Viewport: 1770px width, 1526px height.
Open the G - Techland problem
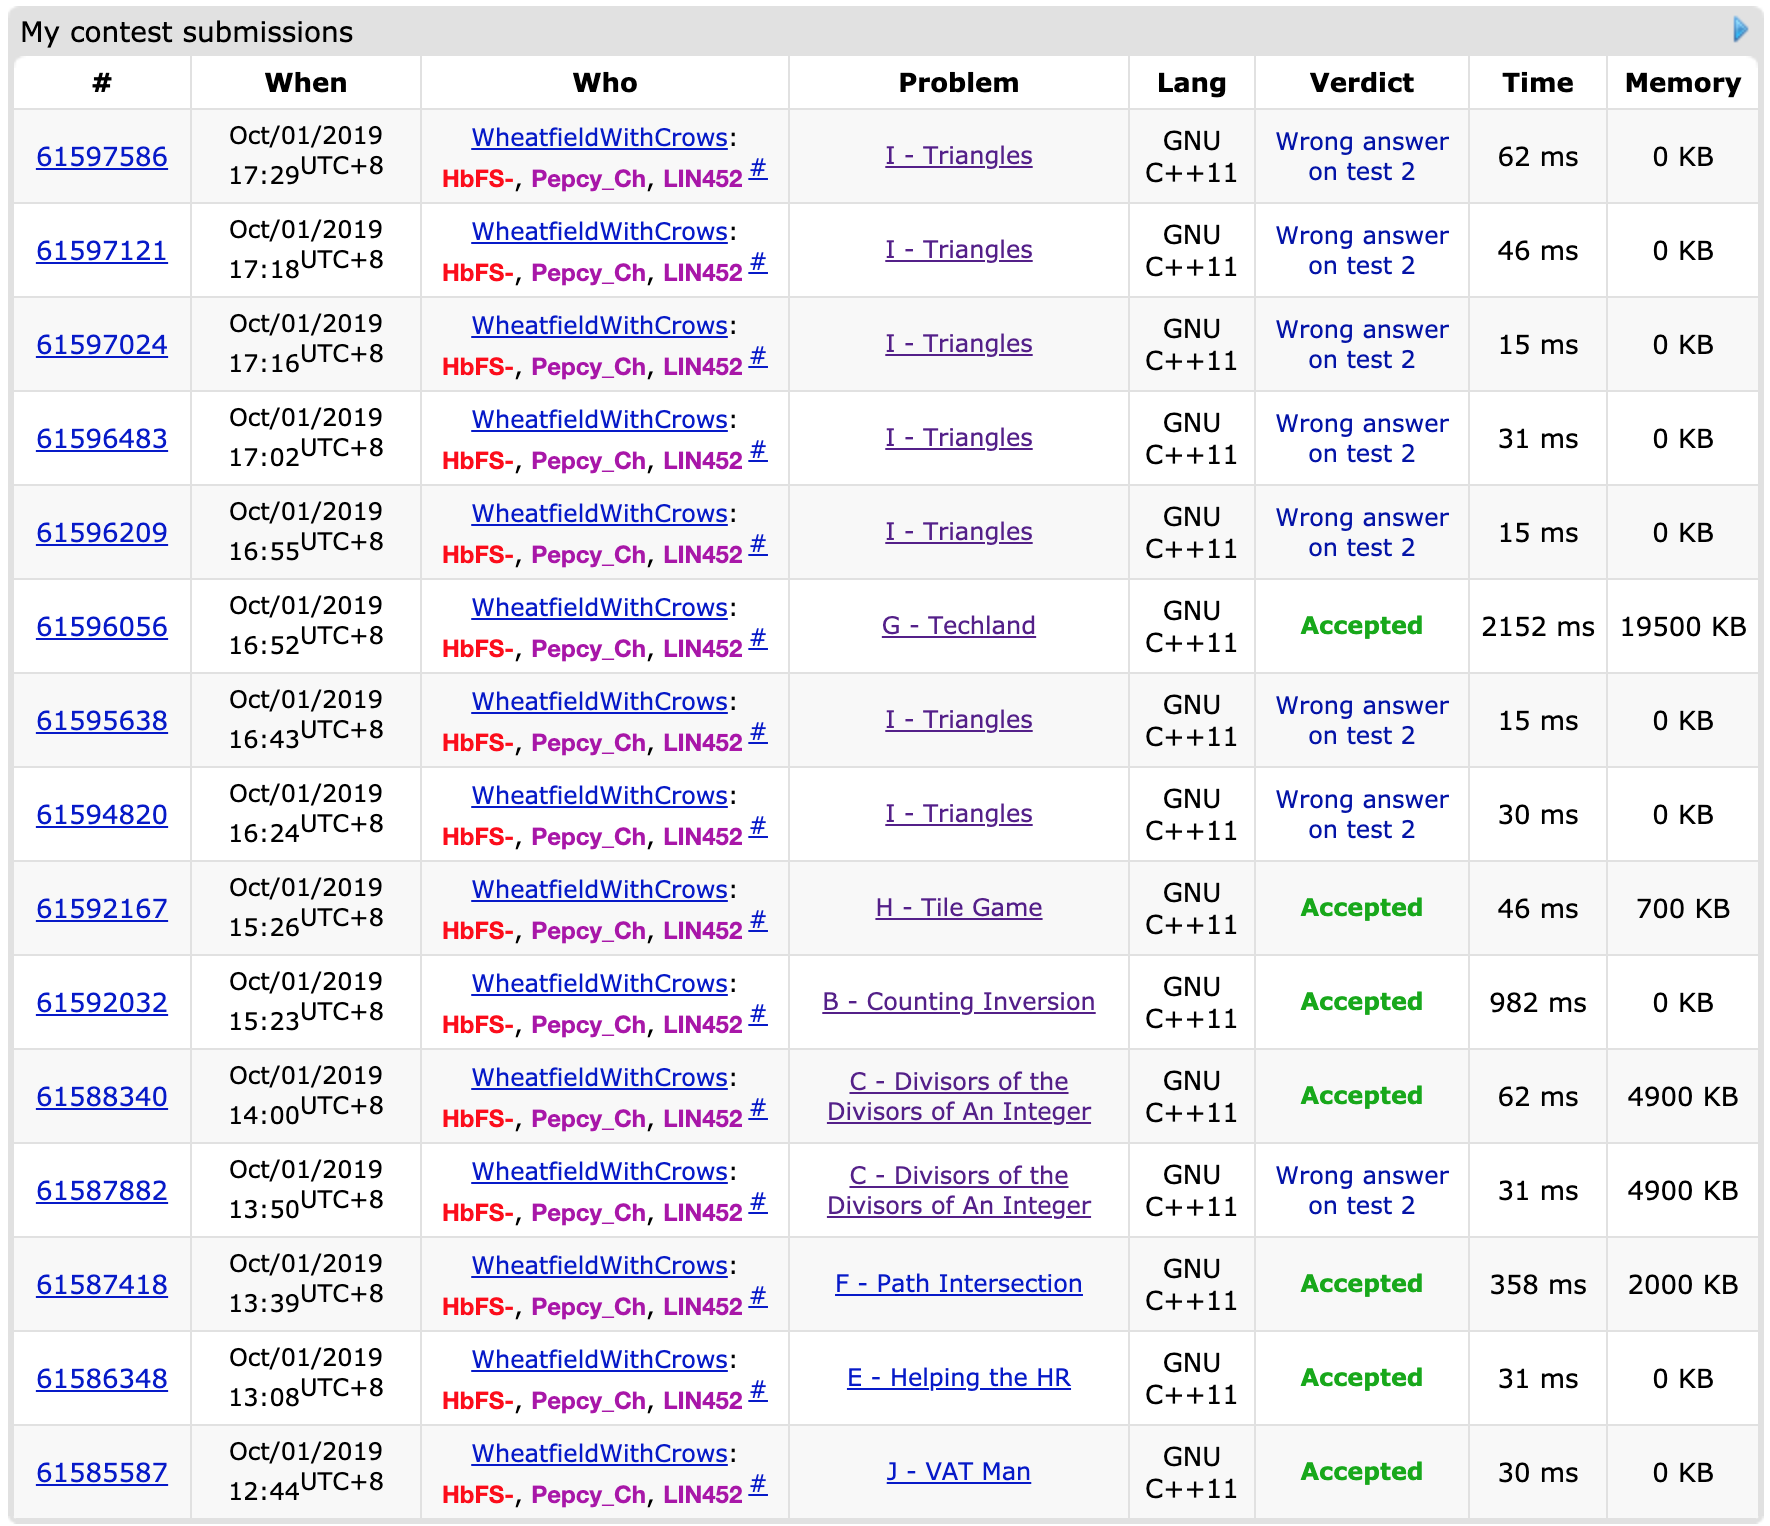[x=958, y=626]
